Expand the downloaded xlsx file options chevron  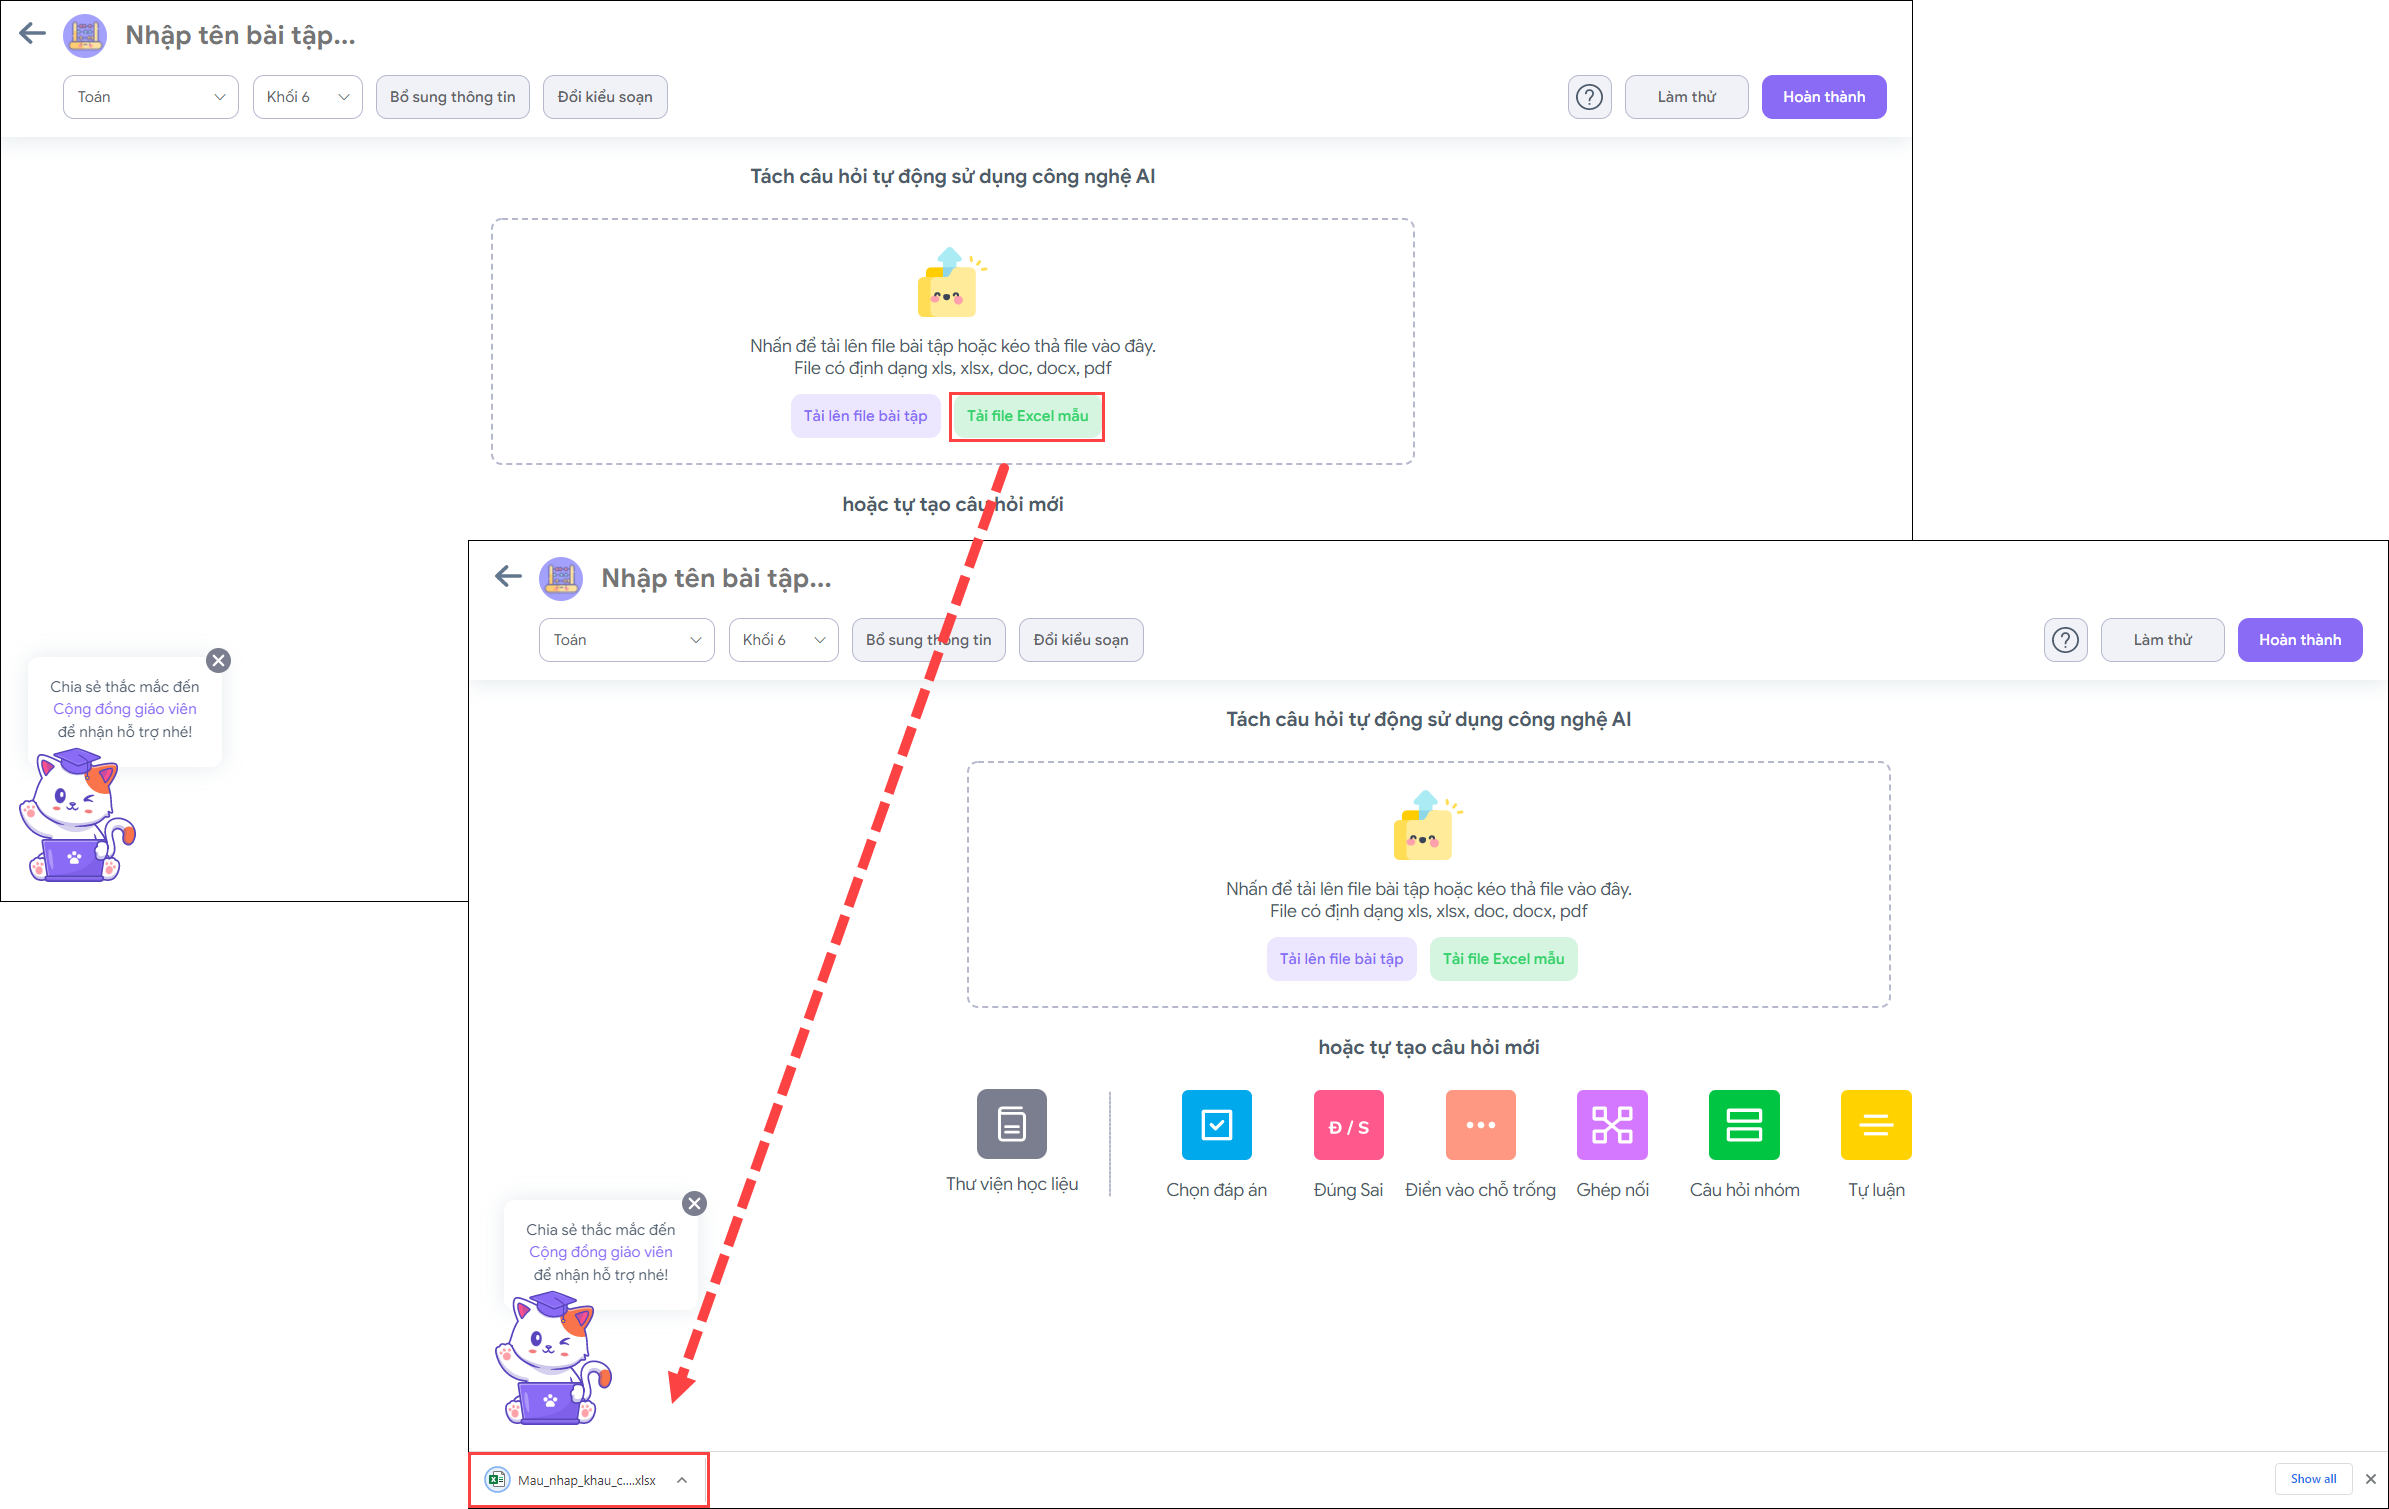pyautogui.click(x=682, y=1480)
